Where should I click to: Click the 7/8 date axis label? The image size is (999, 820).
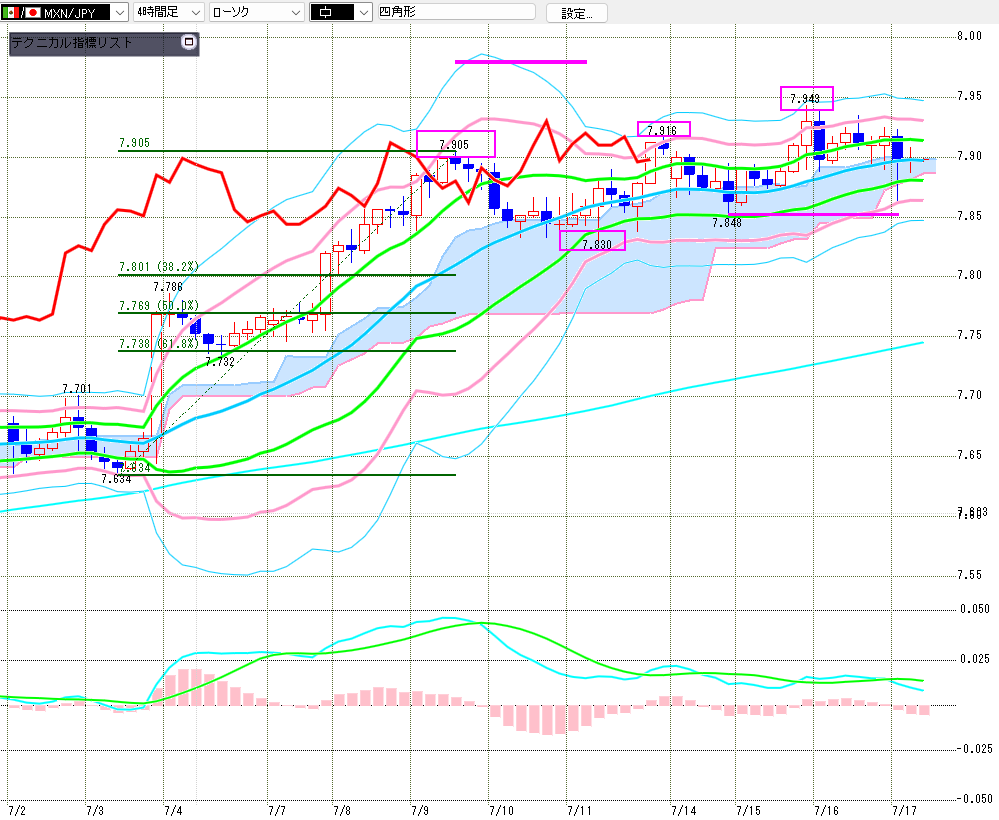tap(341, 811)
